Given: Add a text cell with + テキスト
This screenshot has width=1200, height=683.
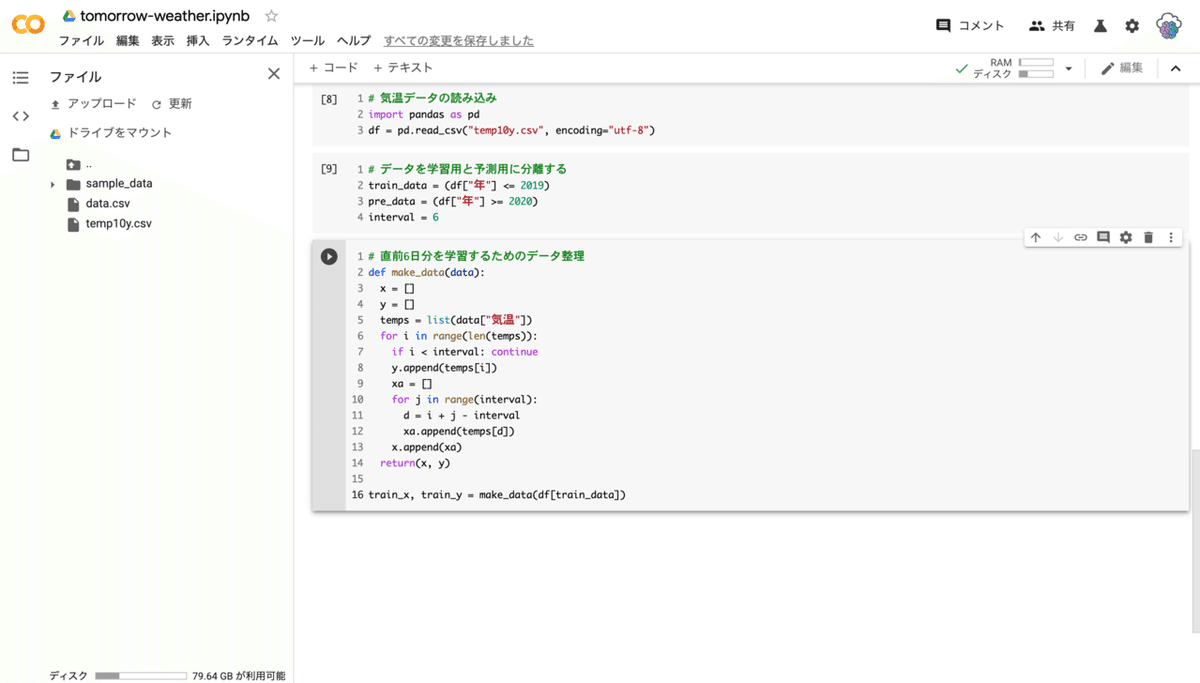Looking at the screenshot, I should pyautogui.click(x=403, y=68).
